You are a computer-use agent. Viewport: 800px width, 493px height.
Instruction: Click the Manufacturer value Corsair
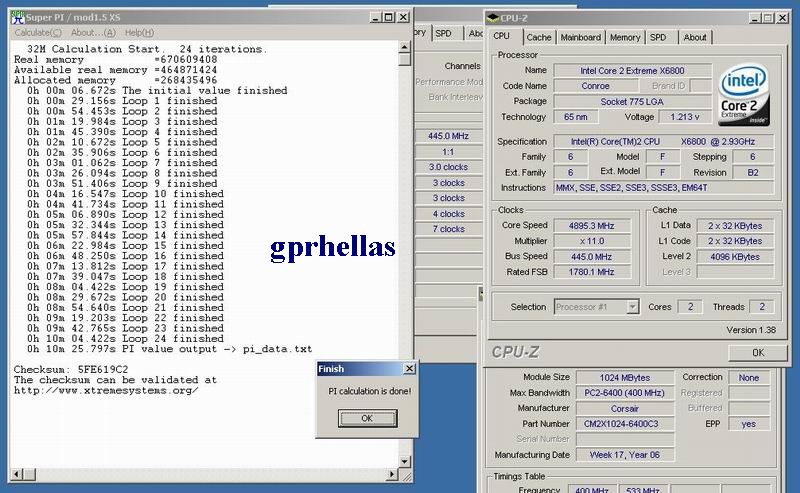click(625, 409)
